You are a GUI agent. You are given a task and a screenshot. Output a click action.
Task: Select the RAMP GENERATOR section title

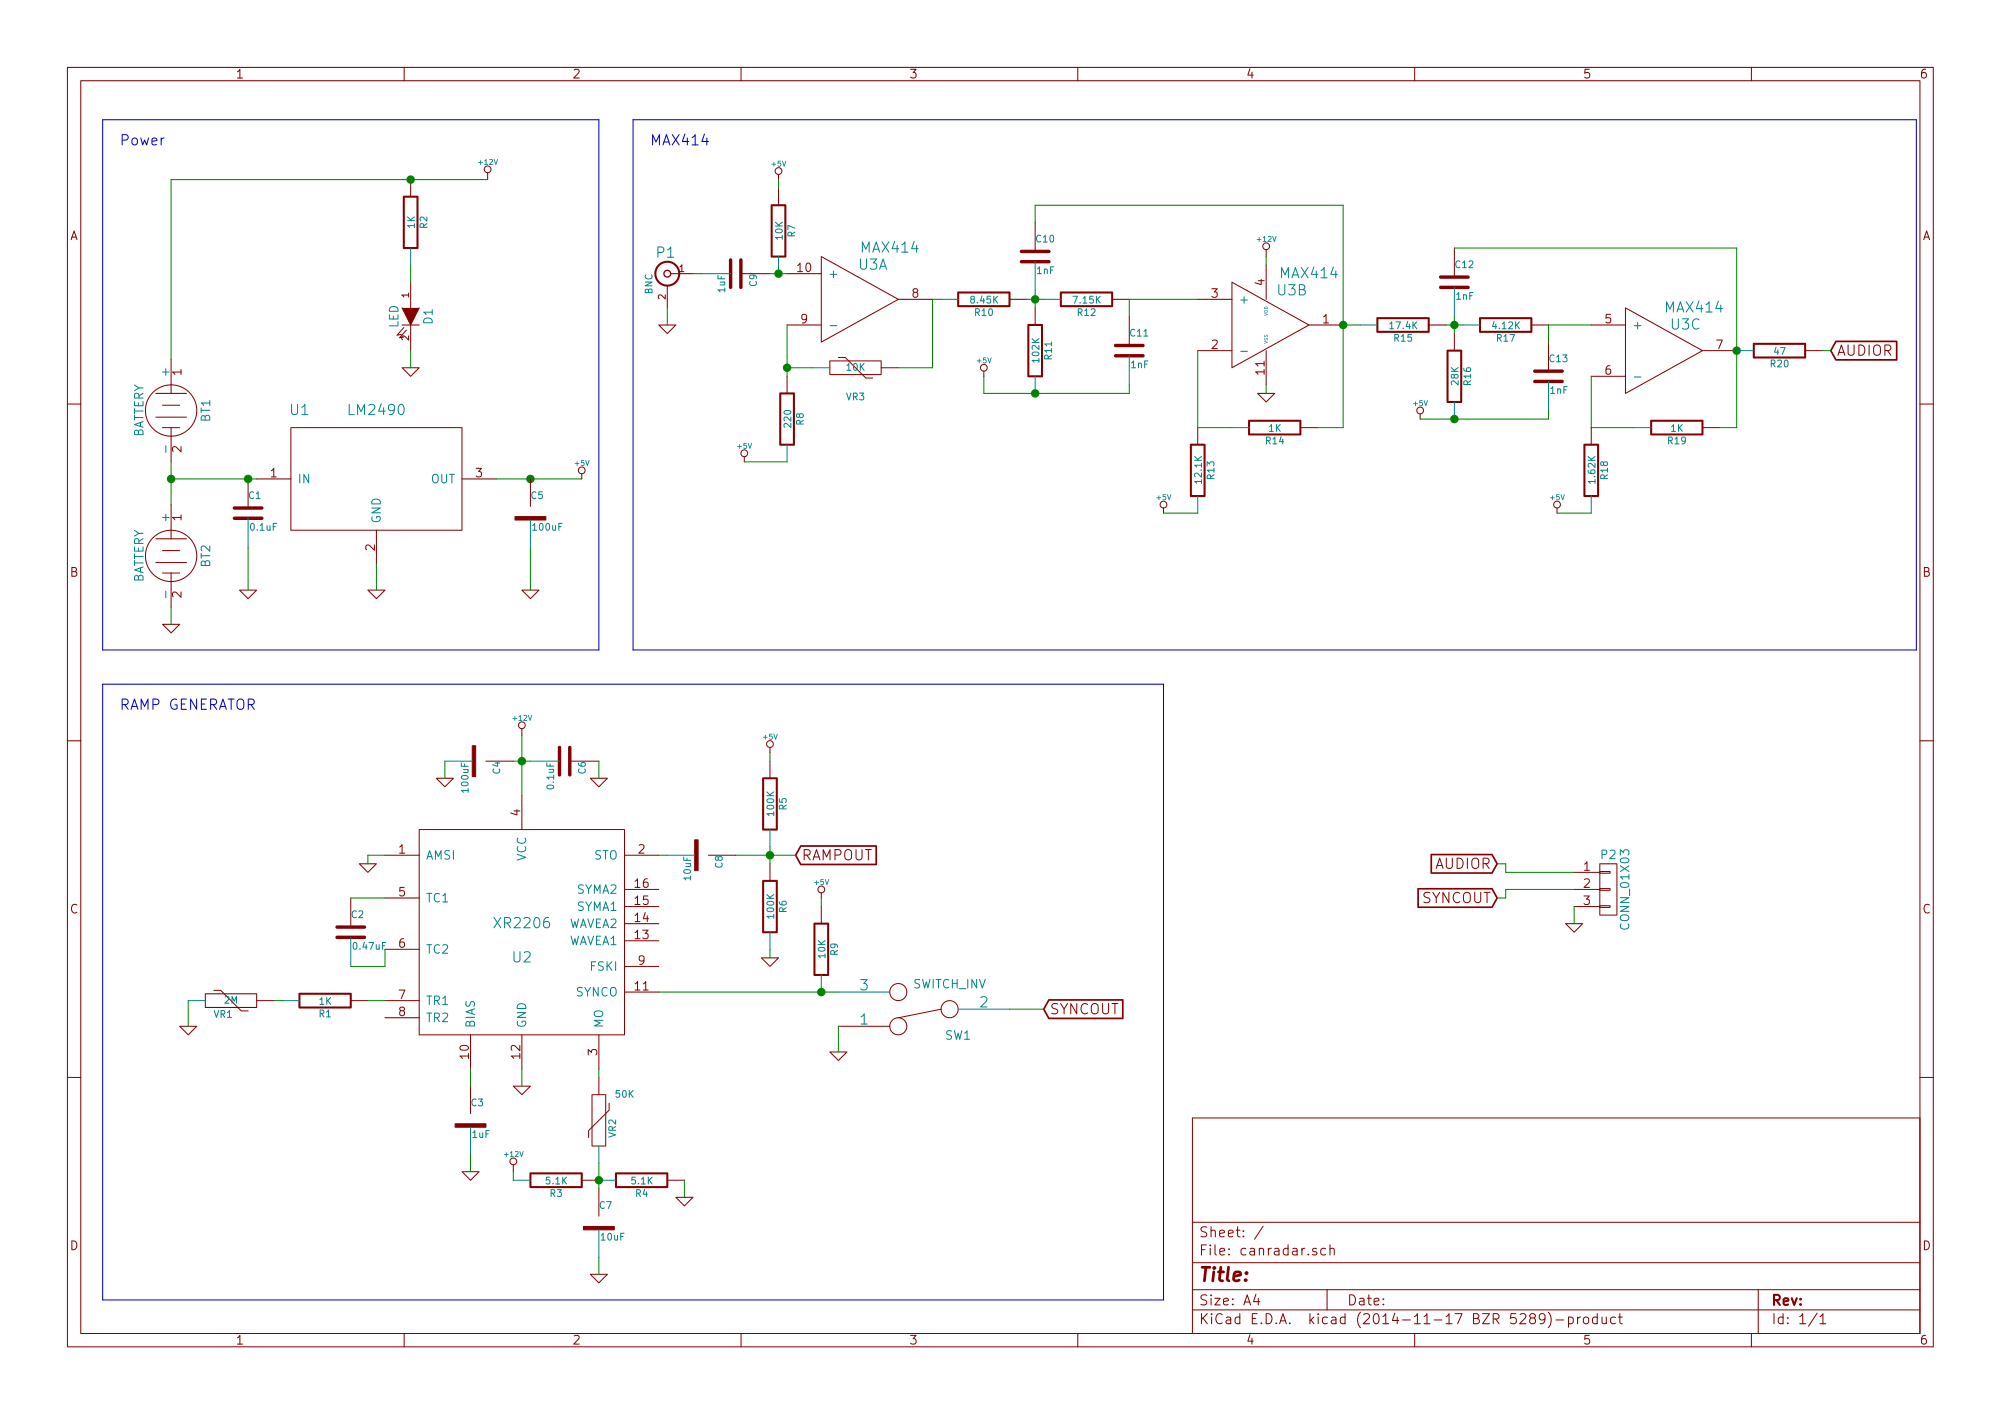188,704
